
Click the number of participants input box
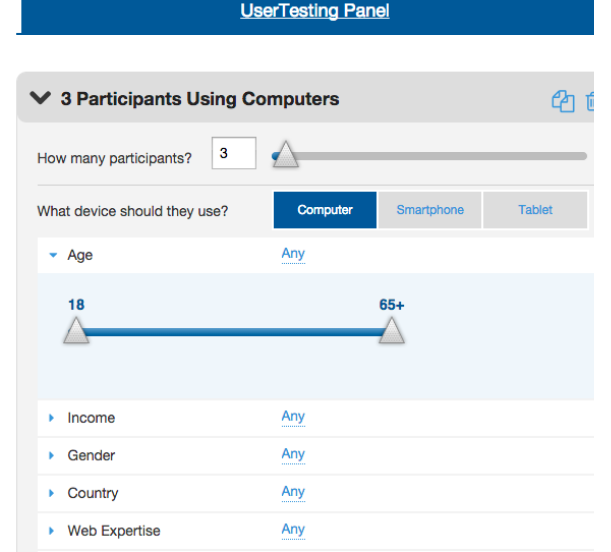(x=234, y=155)
